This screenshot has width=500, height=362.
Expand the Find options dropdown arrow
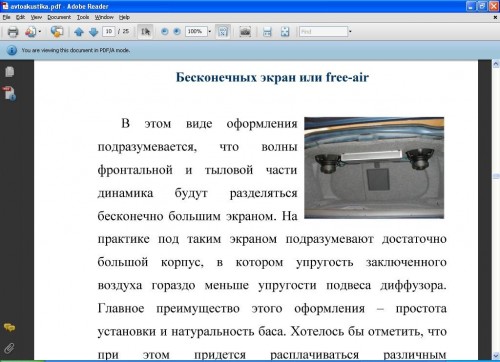tap(350, 32)
